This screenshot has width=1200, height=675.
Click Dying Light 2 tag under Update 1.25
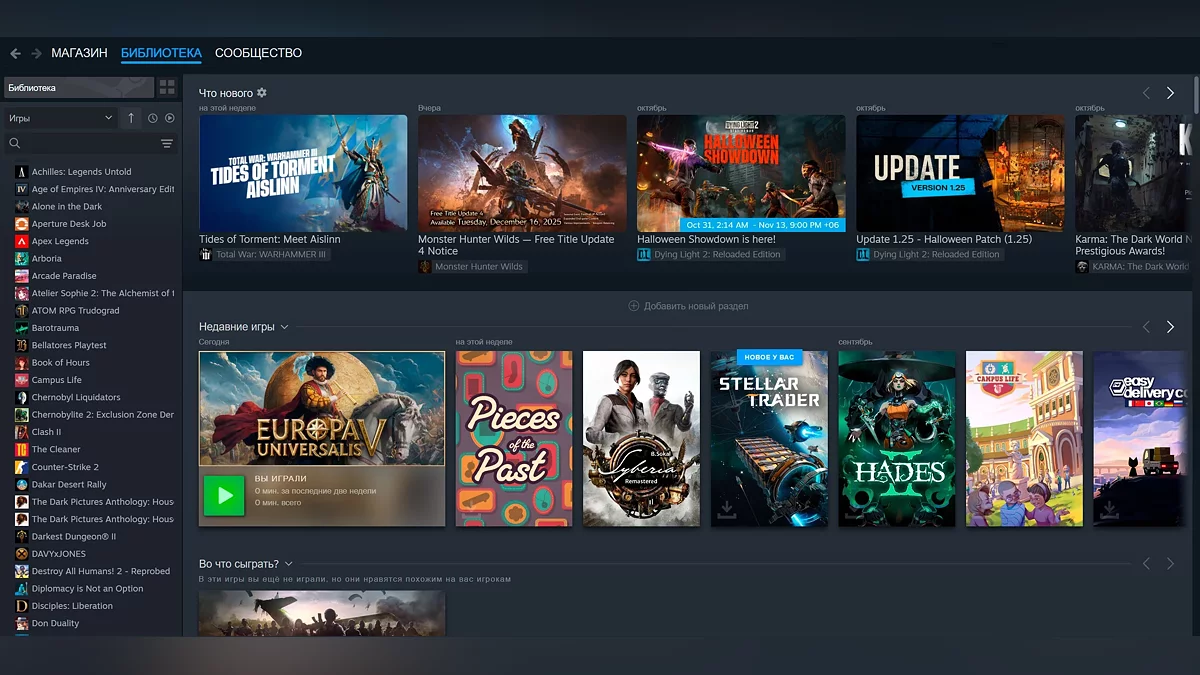pos(929,255)
